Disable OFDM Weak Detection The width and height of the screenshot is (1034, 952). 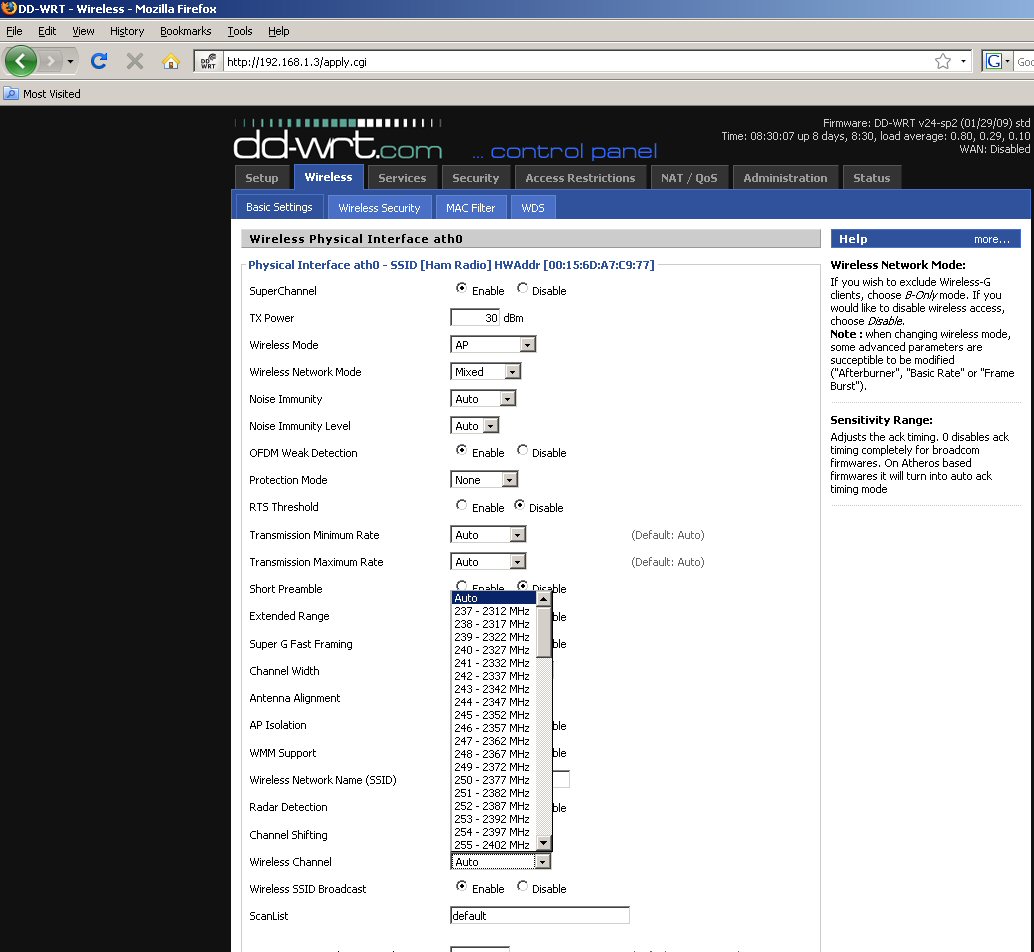(x=522, y=450)
